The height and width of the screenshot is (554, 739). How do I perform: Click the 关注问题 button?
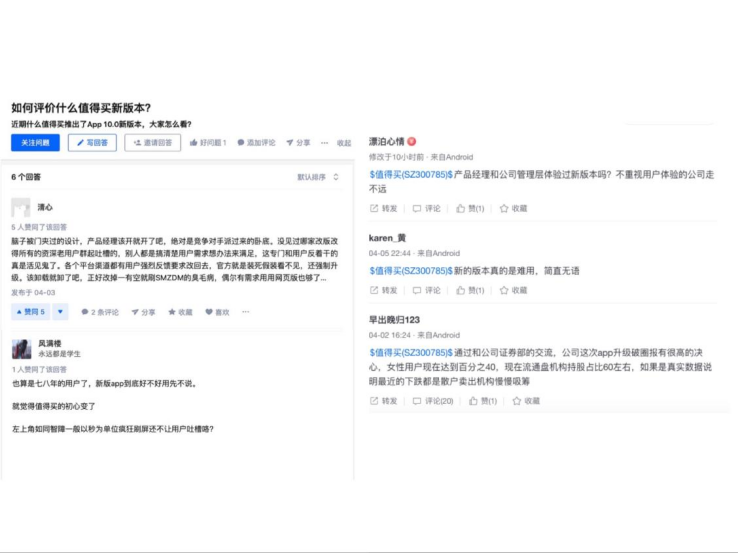(x=36, y=143)
